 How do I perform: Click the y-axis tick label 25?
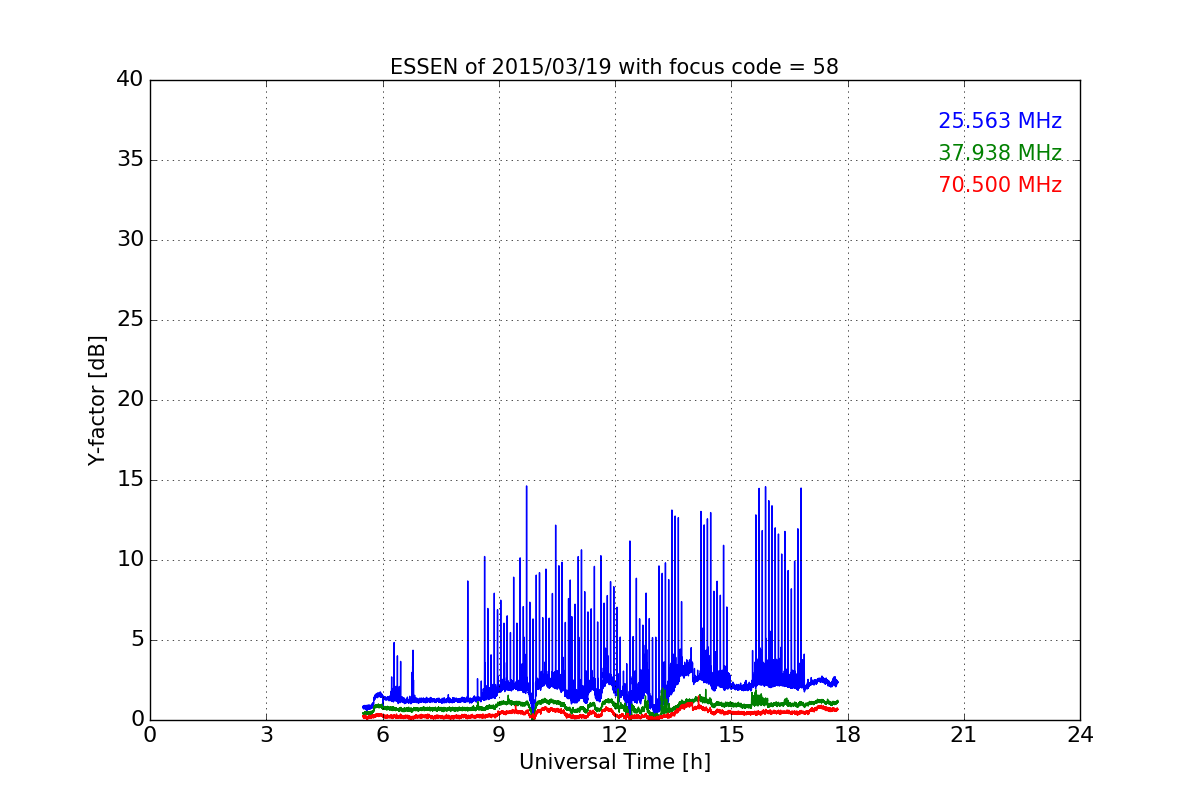pyautogui.click(x=130, y=320)
